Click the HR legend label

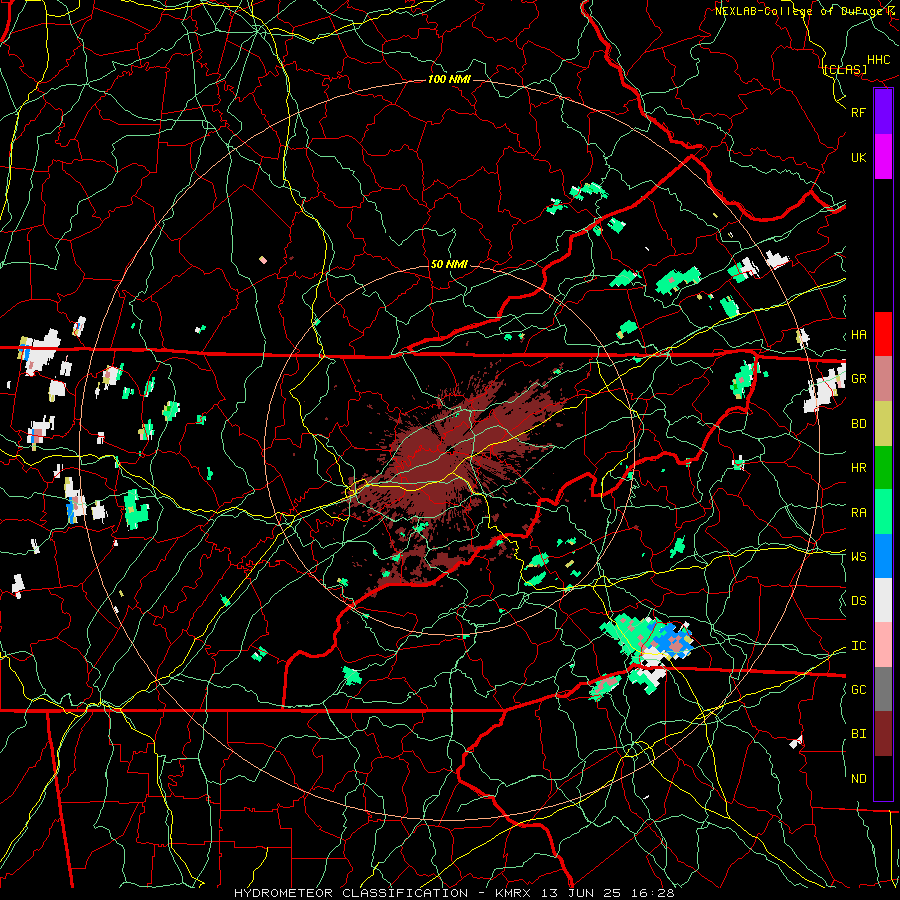(858, 468)
